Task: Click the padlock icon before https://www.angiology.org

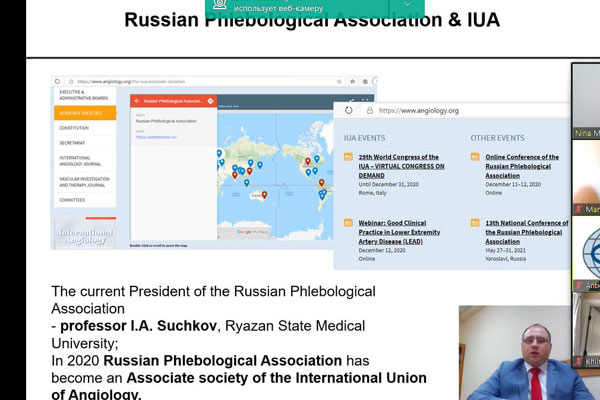Action: click(x=372, y=110)
